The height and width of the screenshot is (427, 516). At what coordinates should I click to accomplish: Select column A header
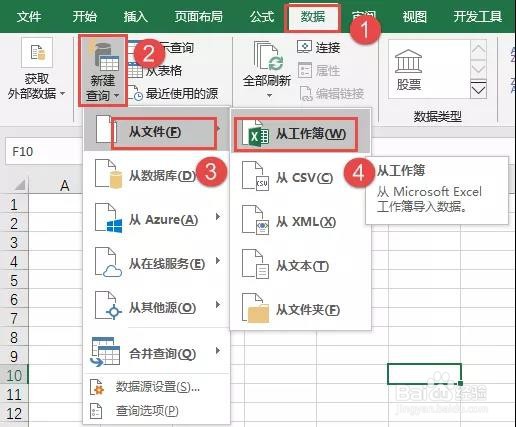[64, 185]
